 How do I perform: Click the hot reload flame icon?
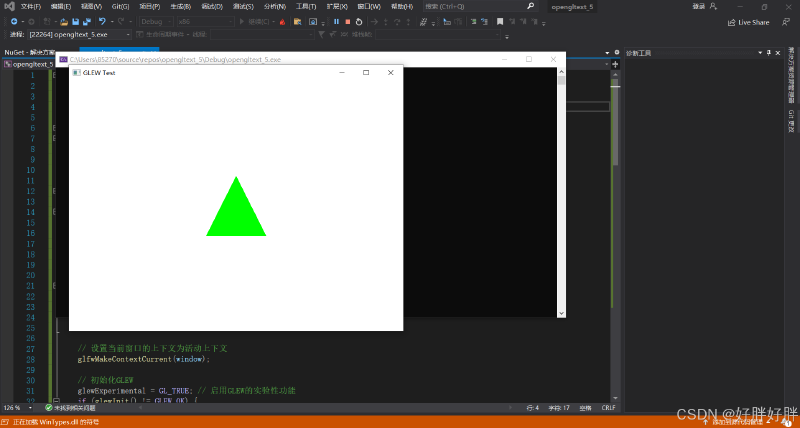[282, 22]
